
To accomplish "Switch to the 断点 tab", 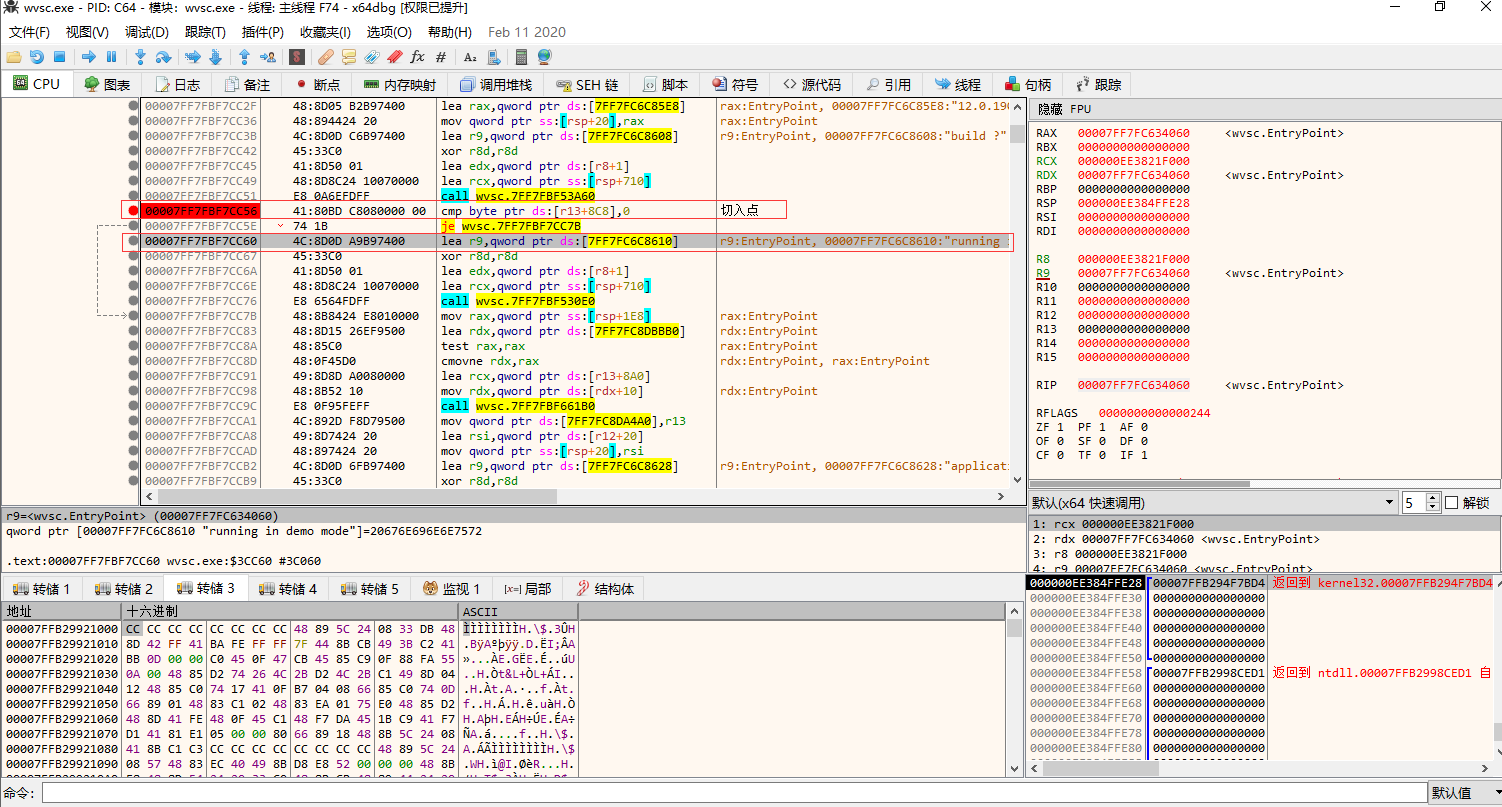I will click(x=317, y=85).
